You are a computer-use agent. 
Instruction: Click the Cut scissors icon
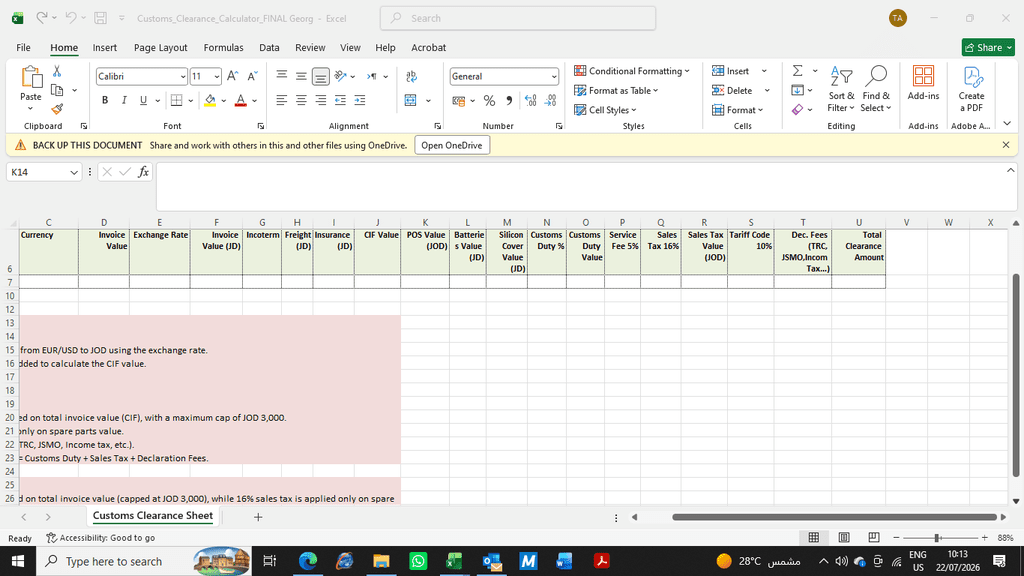(x=57, y=71)
